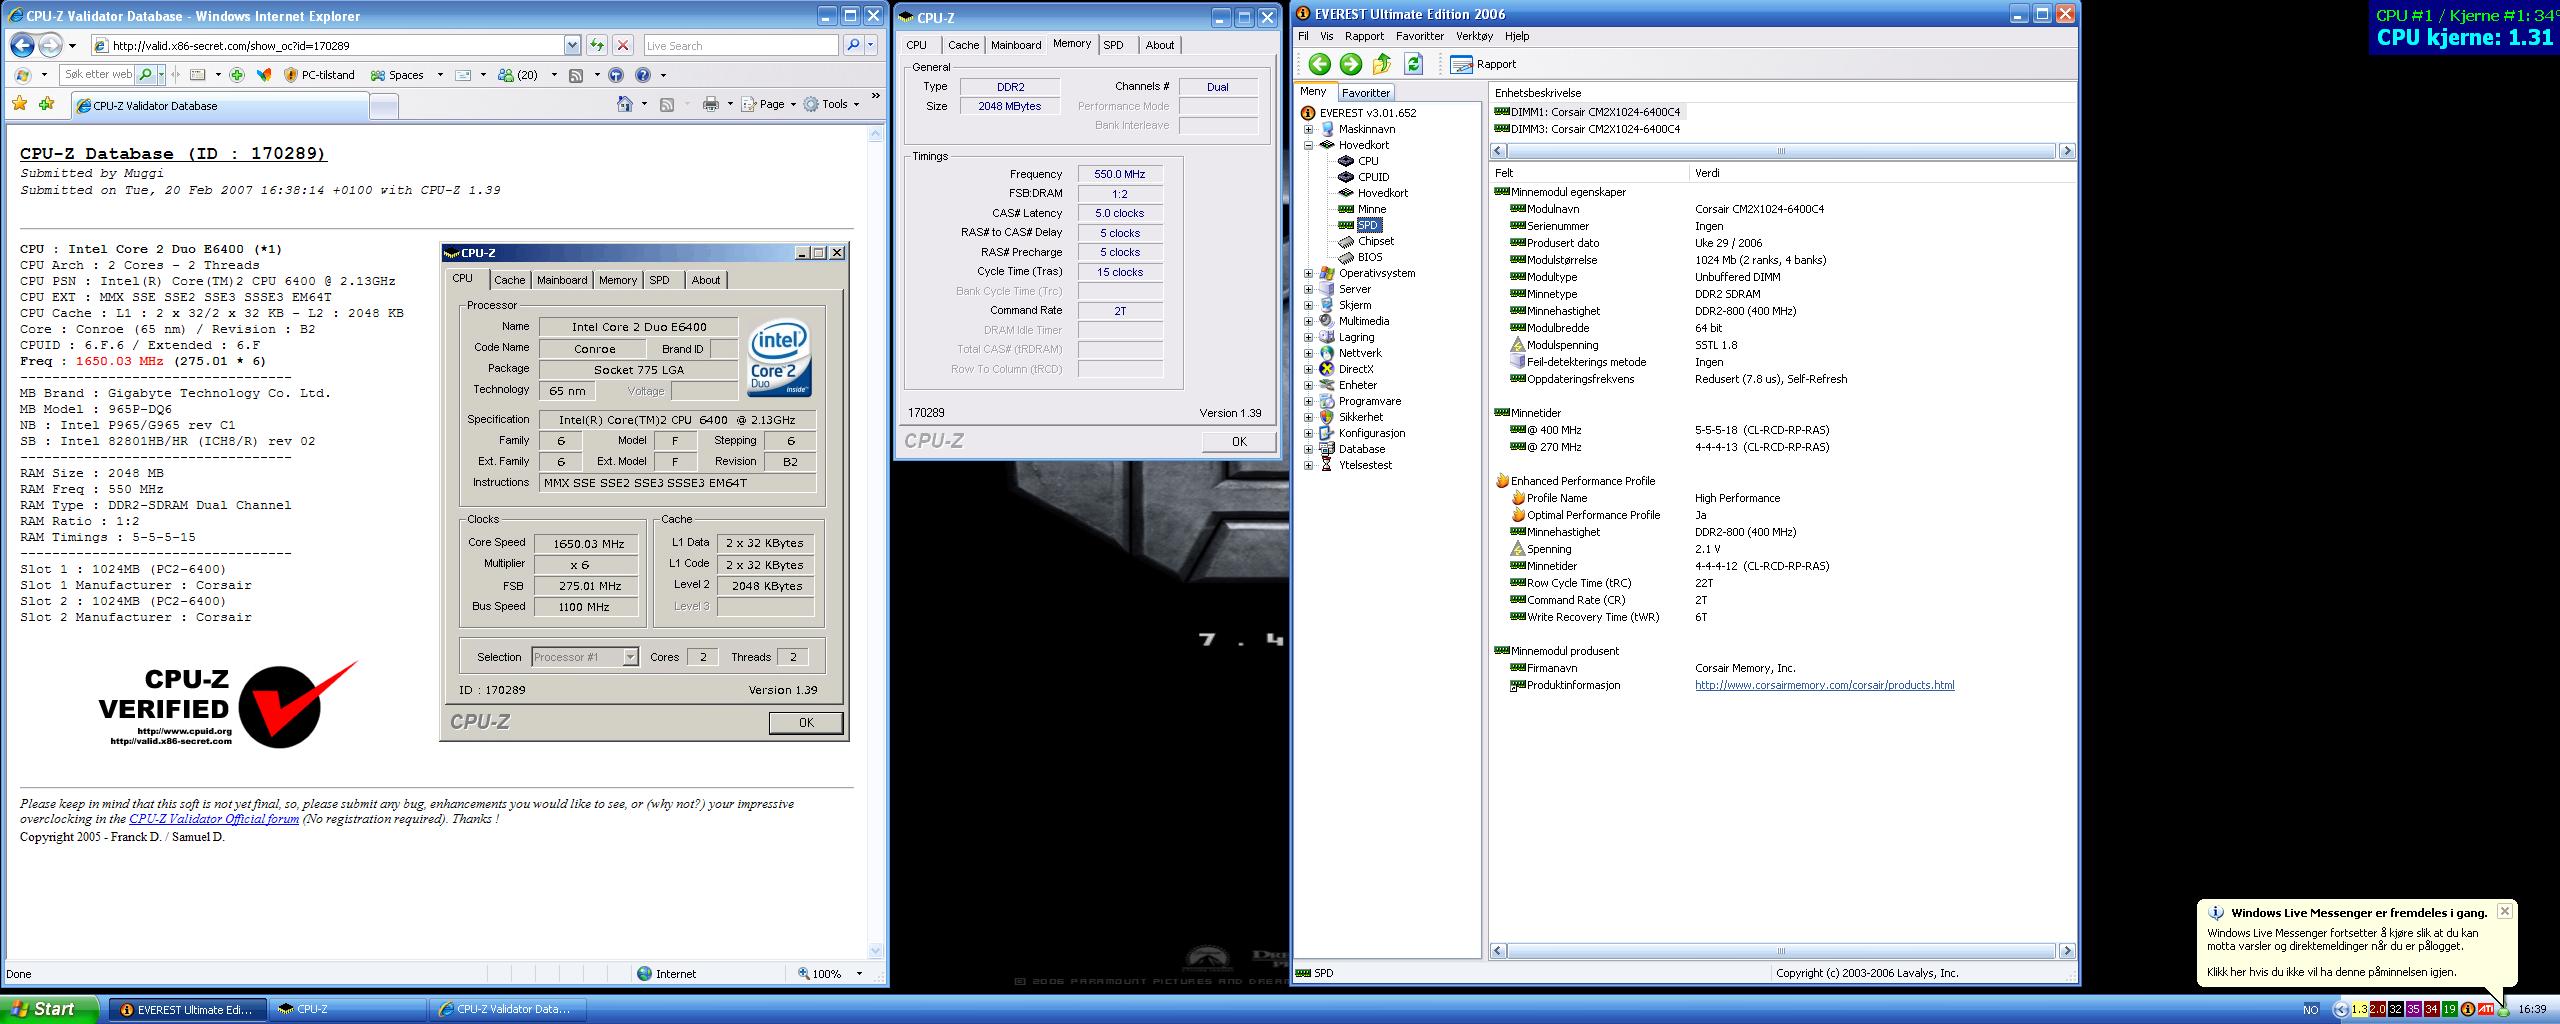The image size is (2560, 1024).
Task: Switch to the About tab in CPU-Z window
Action: click(x=1160, y=45)
